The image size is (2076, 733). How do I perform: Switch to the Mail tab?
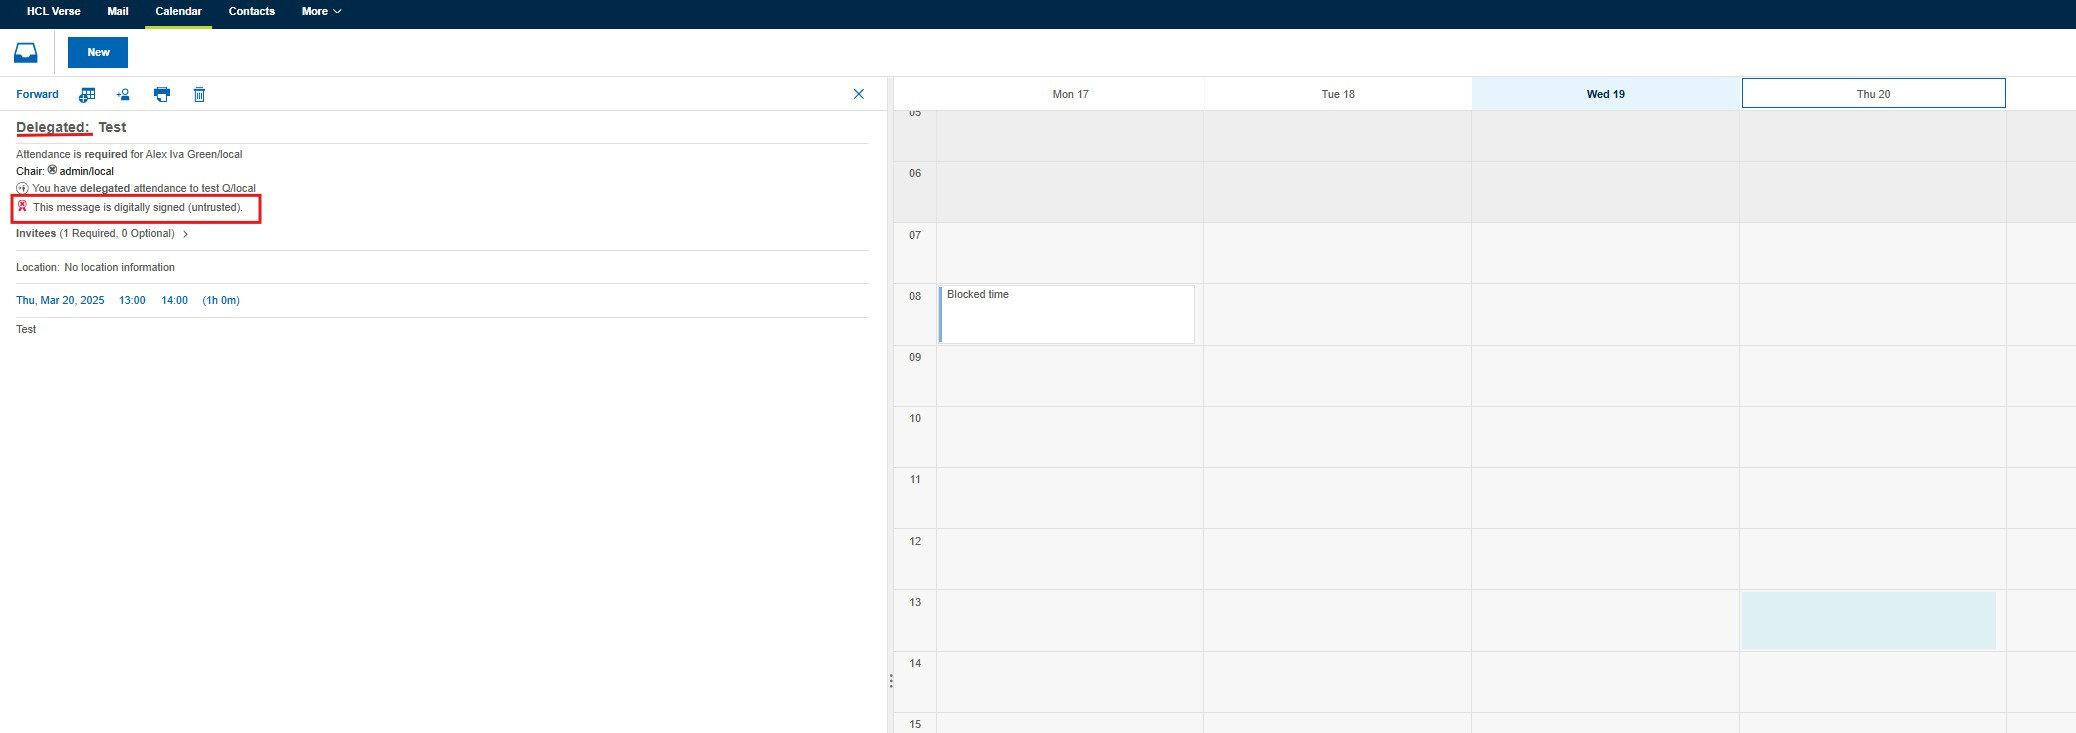(118, 12)
